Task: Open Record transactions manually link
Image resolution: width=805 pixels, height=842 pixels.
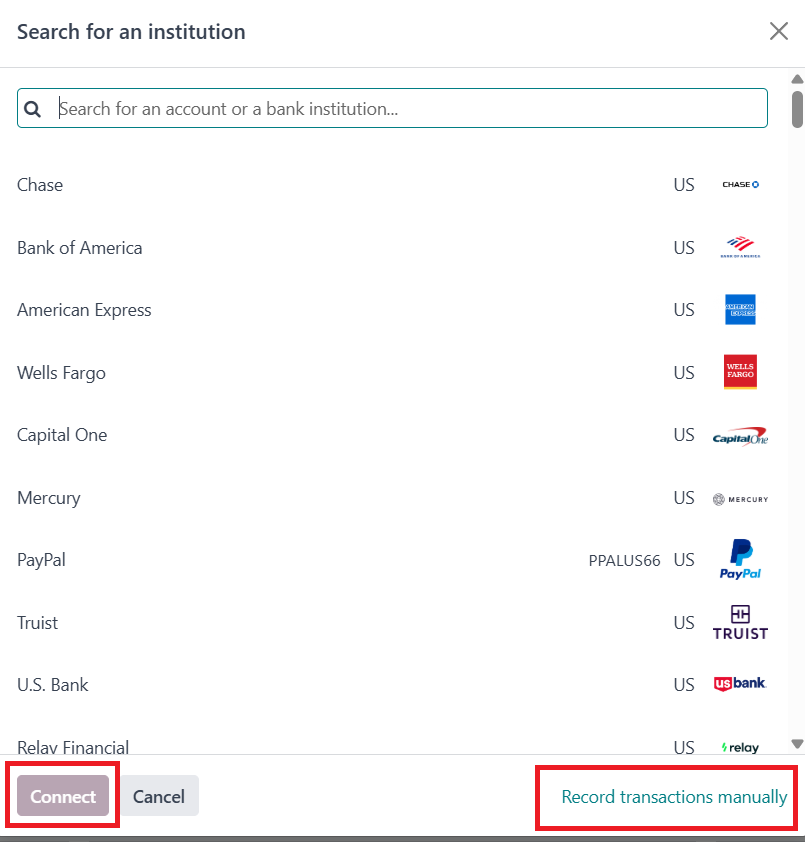Action: (674, 797)
